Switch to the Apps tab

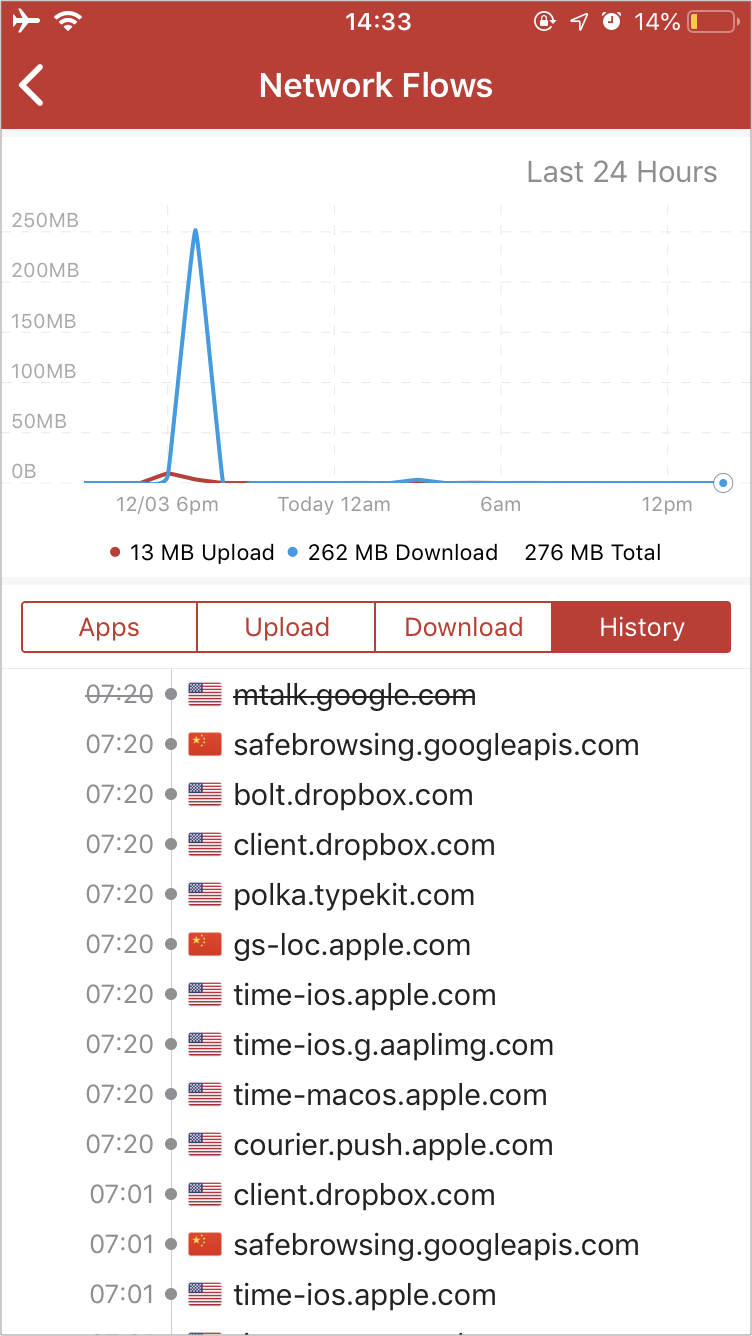[x=109, y=627]
